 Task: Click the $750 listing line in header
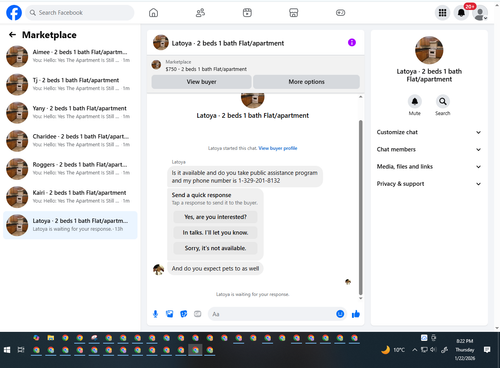click(206, 69)
